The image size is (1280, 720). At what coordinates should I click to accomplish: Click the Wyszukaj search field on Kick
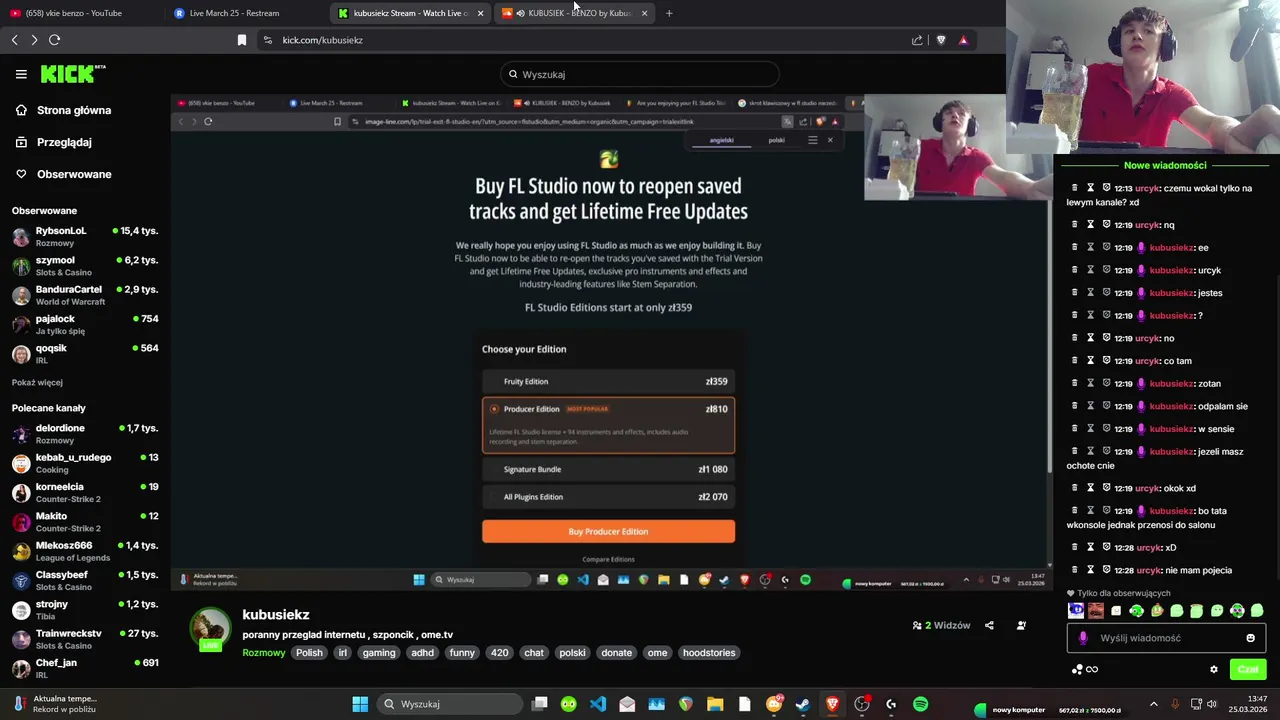click(640, 74)
